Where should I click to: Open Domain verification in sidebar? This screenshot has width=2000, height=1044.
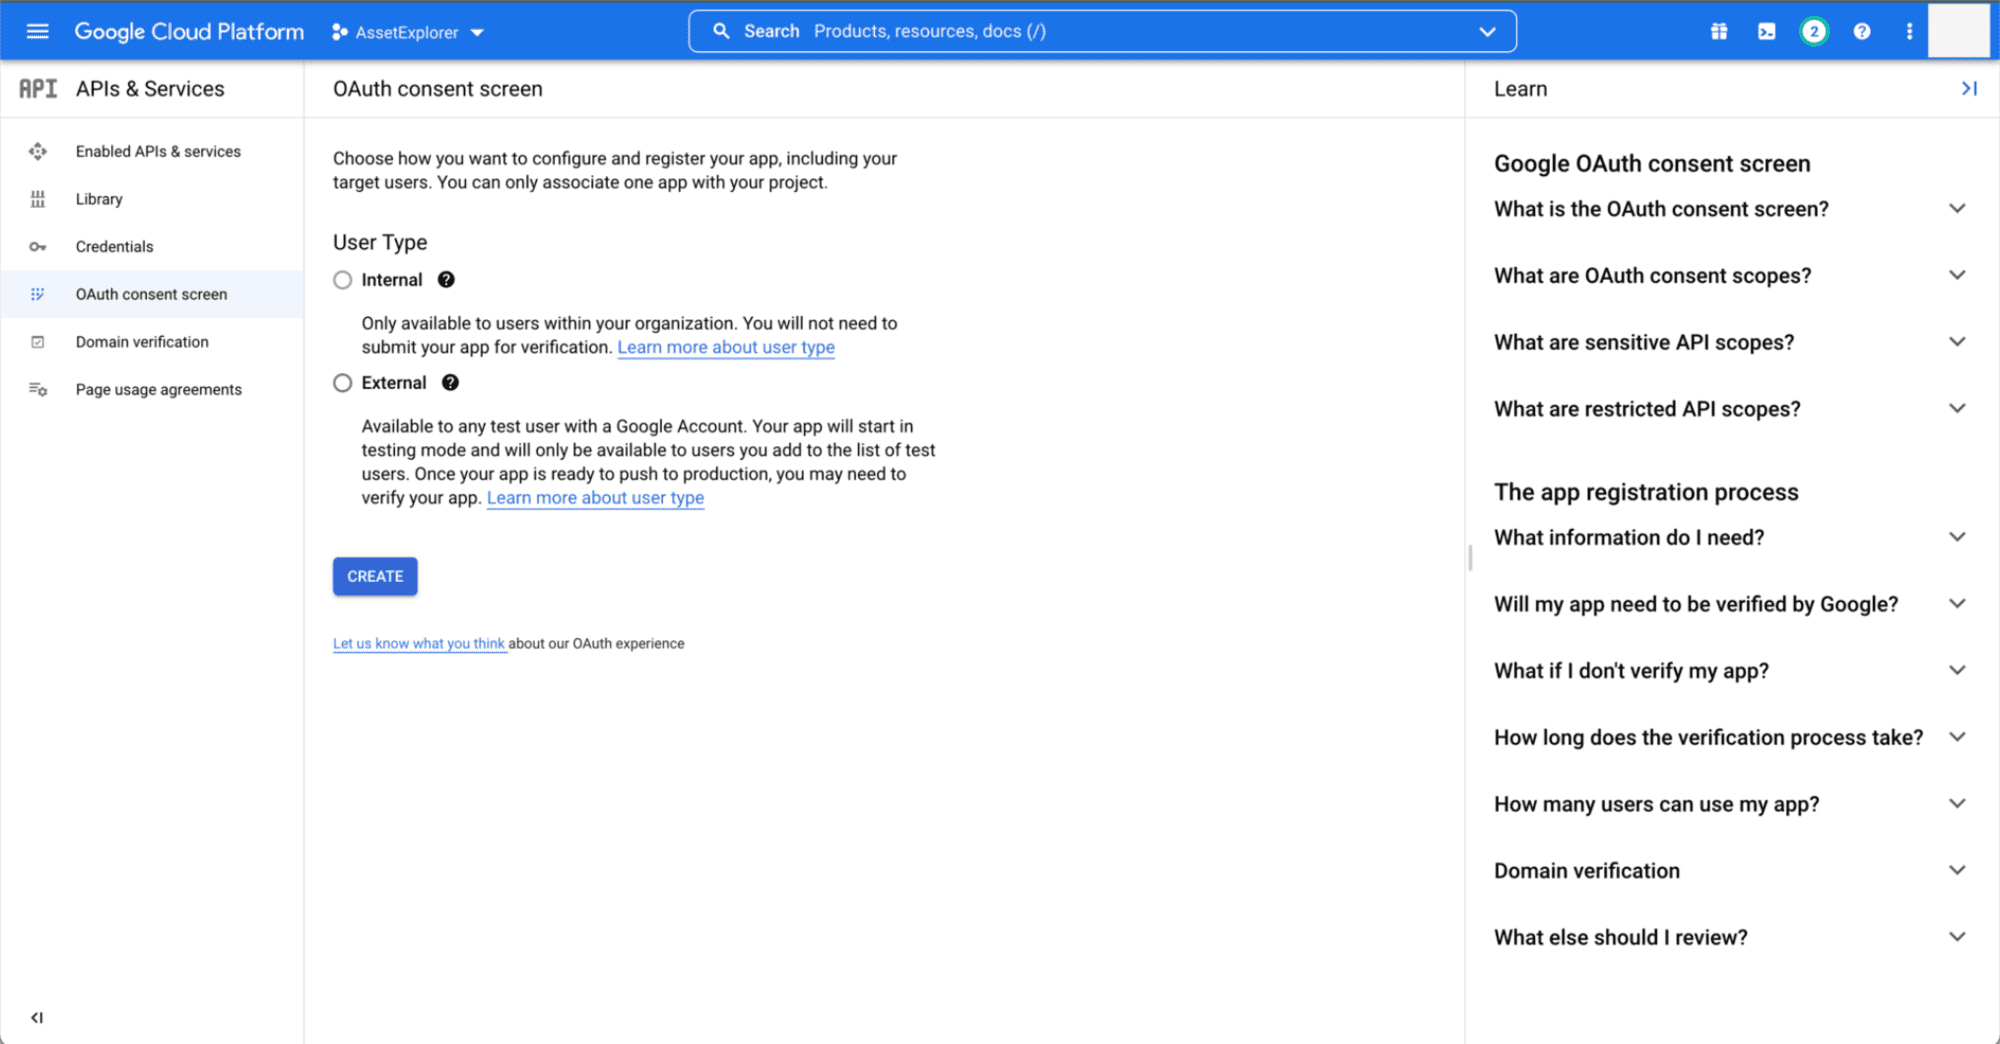coord(152,342)
